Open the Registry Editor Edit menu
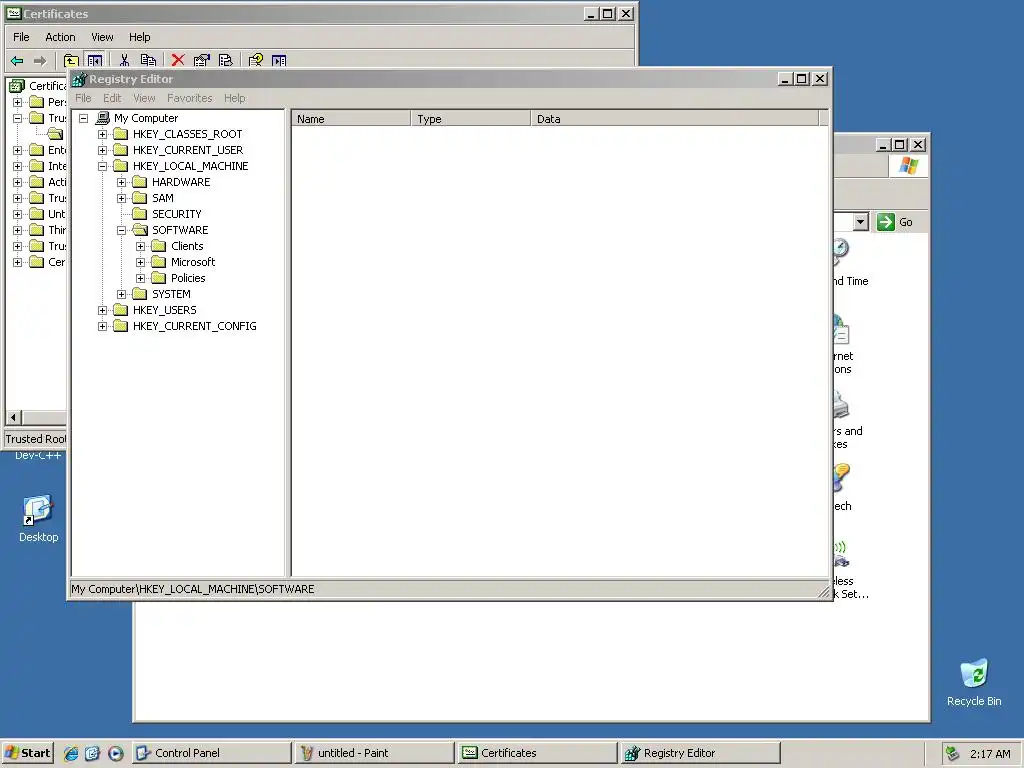The height and width of the screenshot is (768, 1024). click(x=112, y=98)
